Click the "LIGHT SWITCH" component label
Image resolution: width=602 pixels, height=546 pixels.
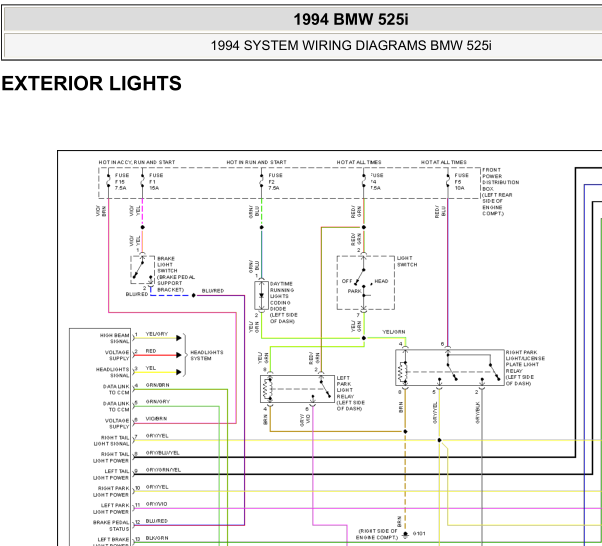(x=407, y=261)
